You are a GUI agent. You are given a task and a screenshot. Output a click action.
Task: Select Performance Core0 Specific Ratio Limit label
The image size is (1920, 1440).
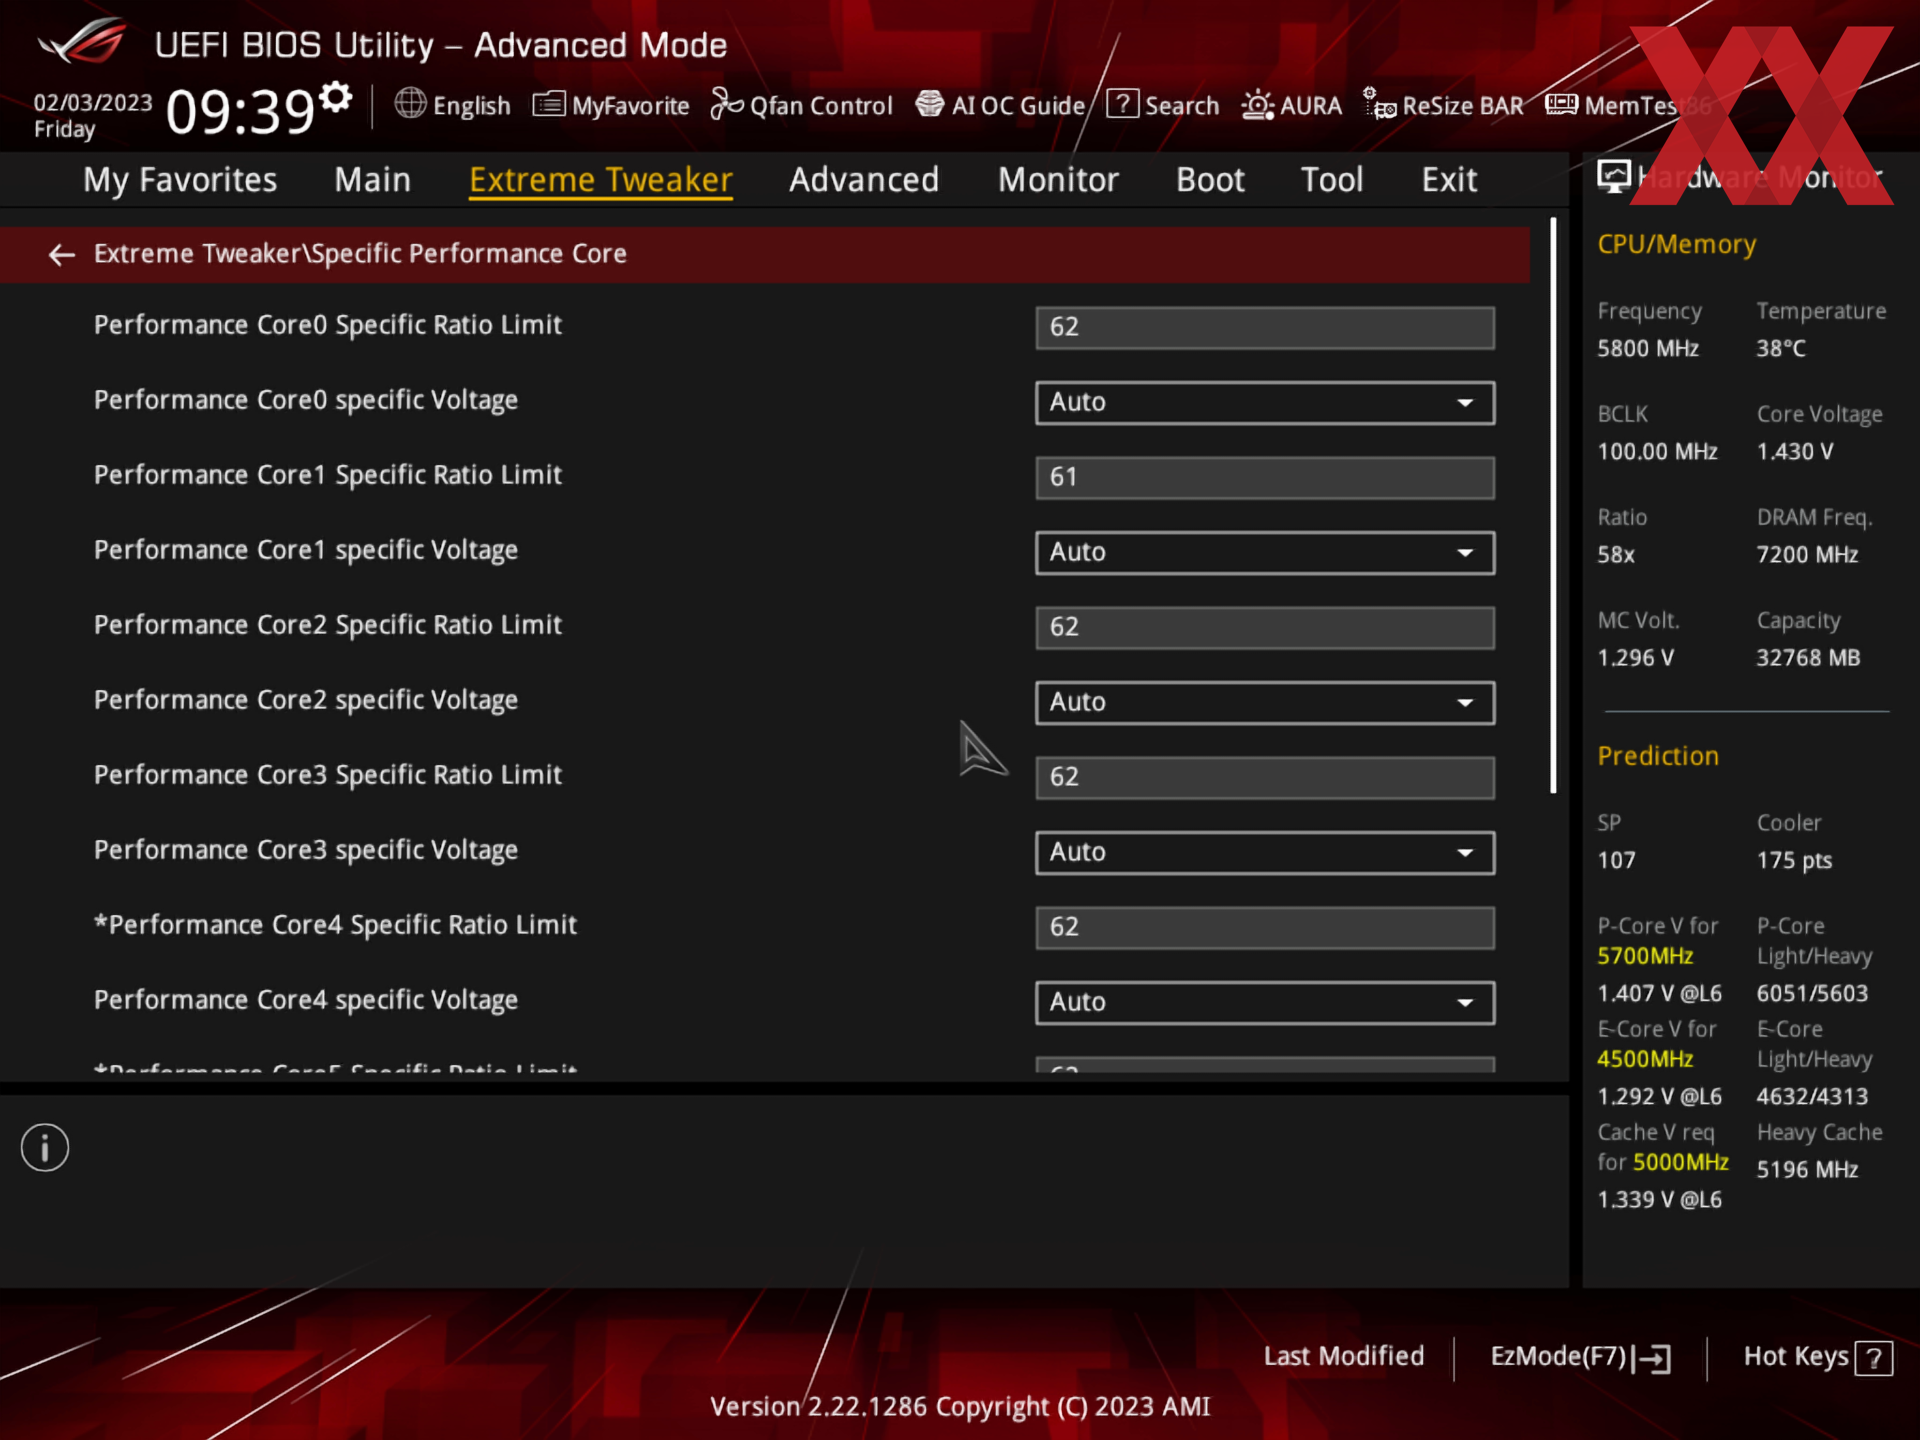tap(328, 326)
